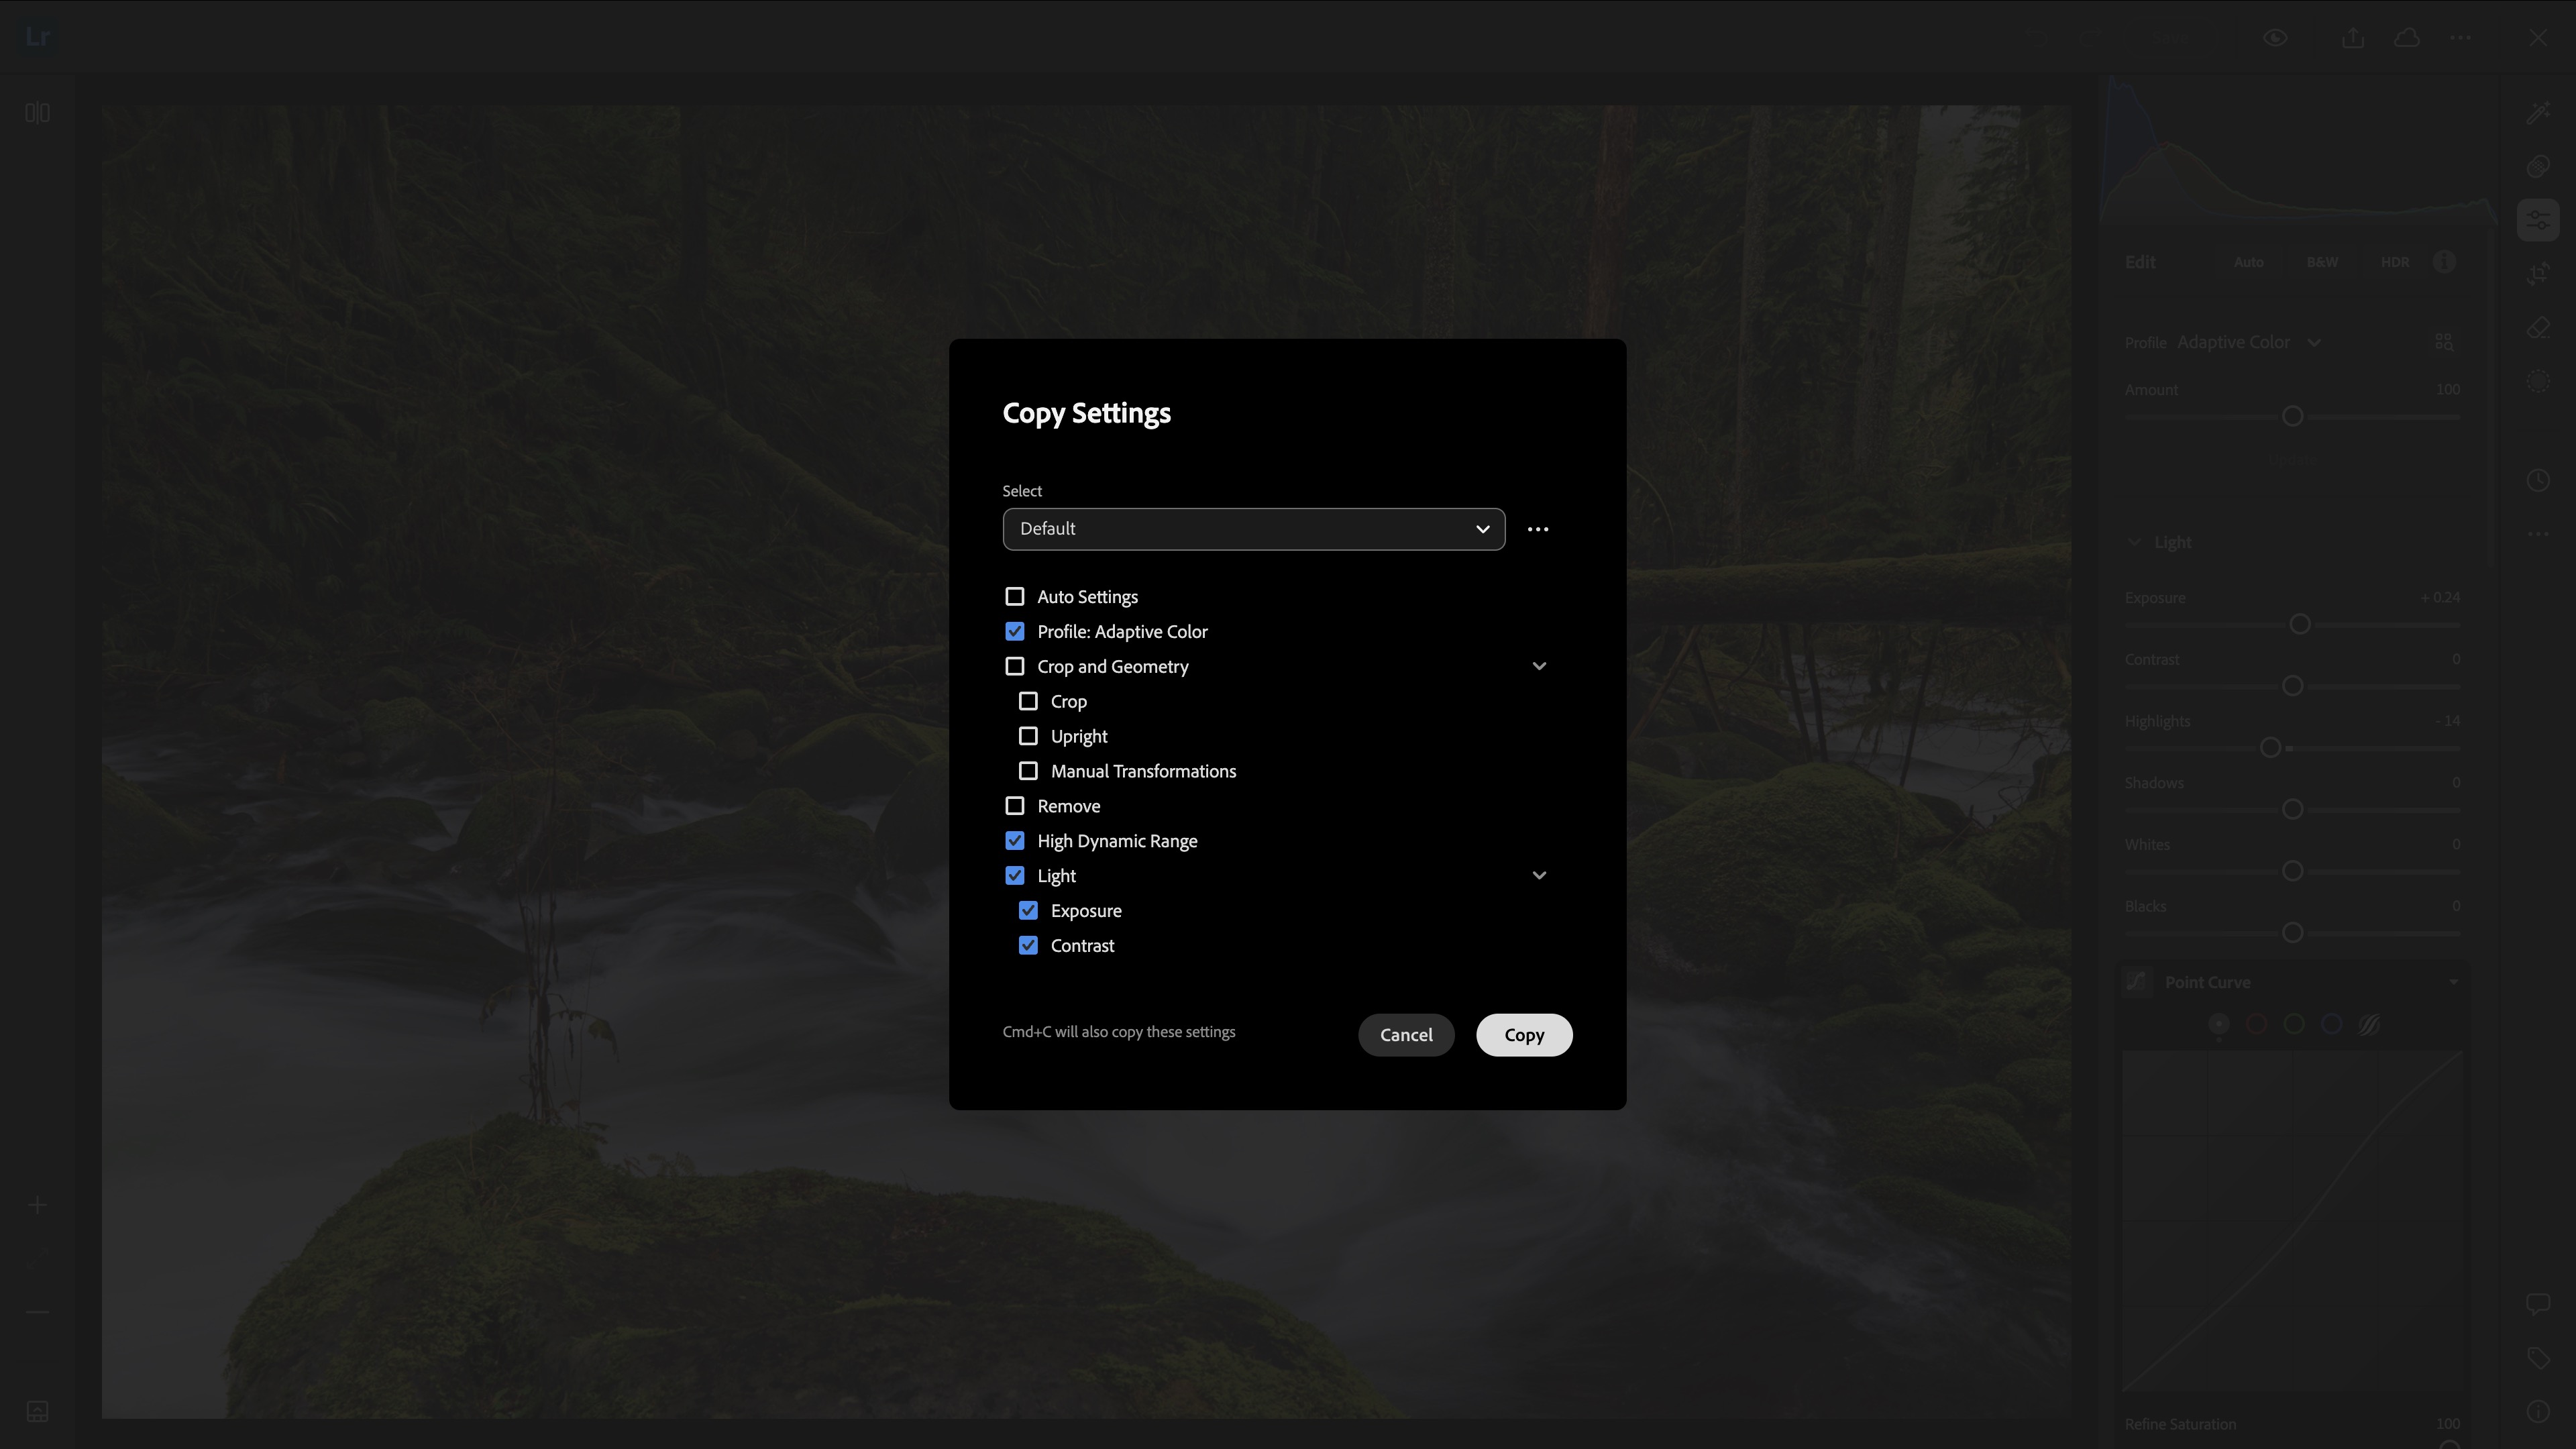The width and height of the screenshot is (2576, 1449).
Task: Open the Default select dropdown
Action: pos(1253,529)
